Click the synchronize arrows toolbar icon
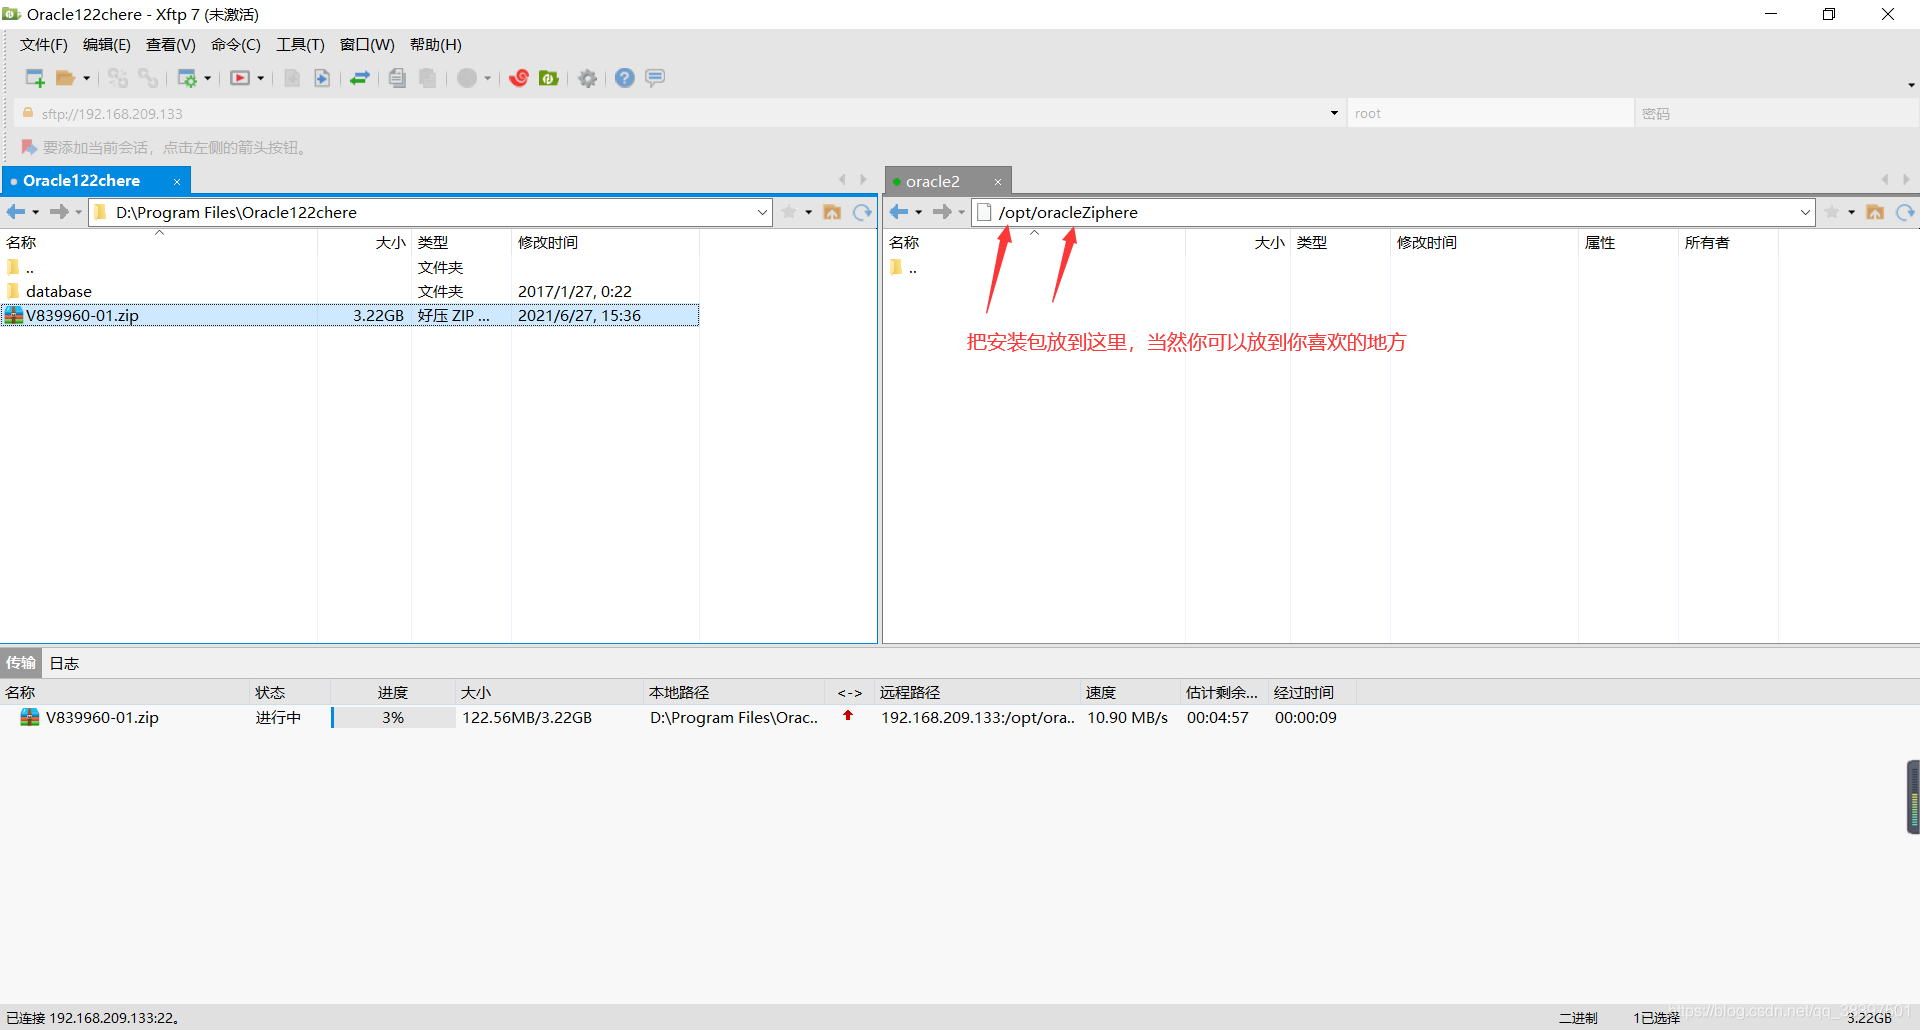 (360, 78)
